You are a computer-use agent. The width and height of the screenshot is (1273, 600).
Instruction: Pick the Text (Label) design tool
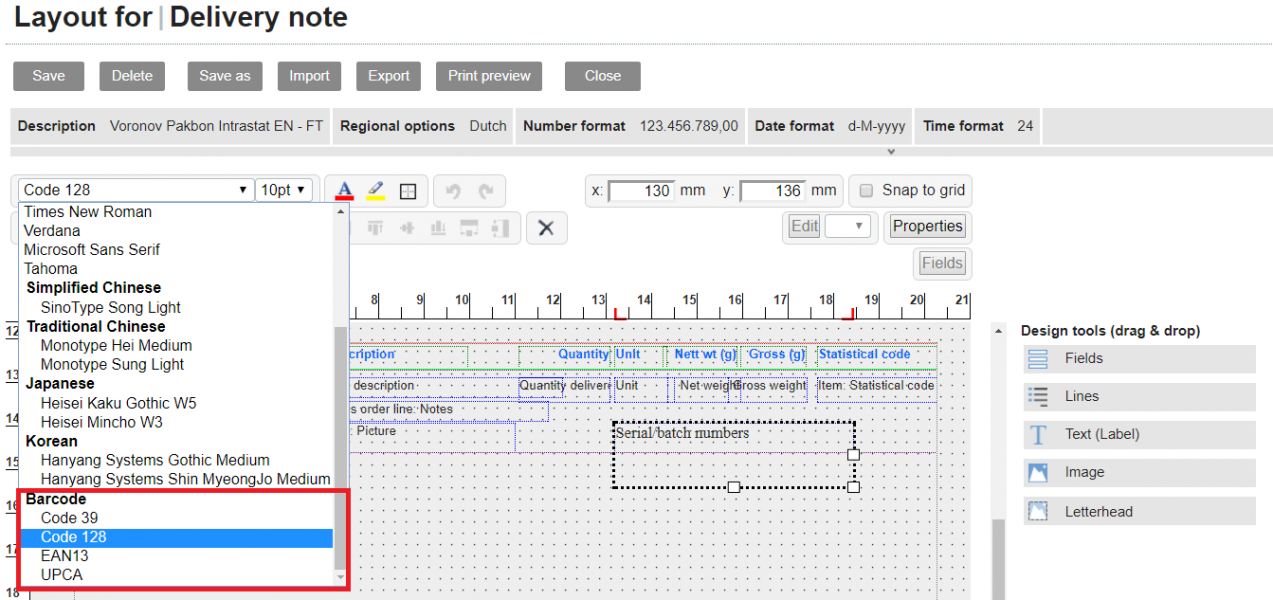[x=1139, y=435]
